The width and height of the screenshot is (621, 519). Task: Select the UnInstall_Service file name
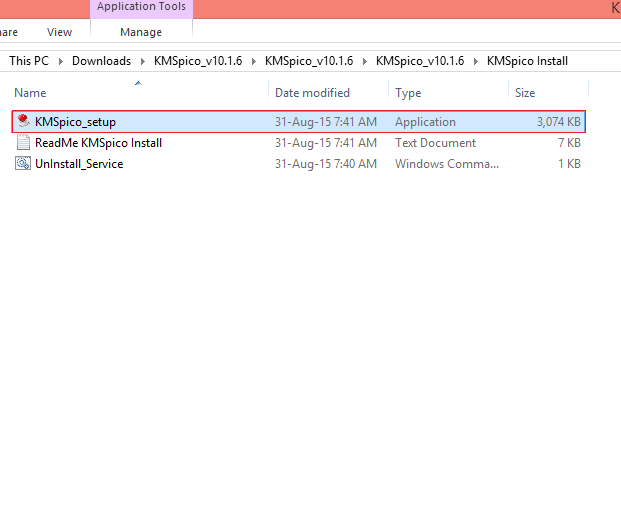[79, 164]
